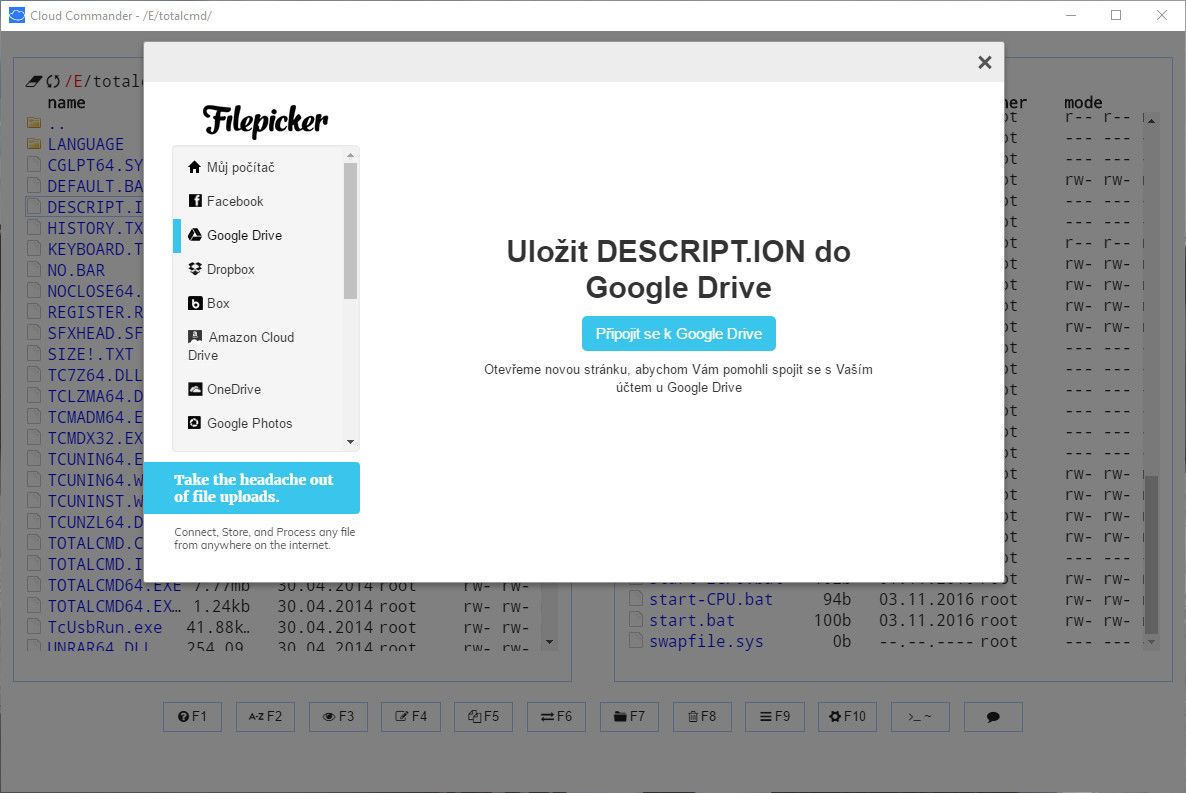The height and width of the screenshot is (793, 1186).
Task: Click the F2 rename button
Action: tap(265, 717)
